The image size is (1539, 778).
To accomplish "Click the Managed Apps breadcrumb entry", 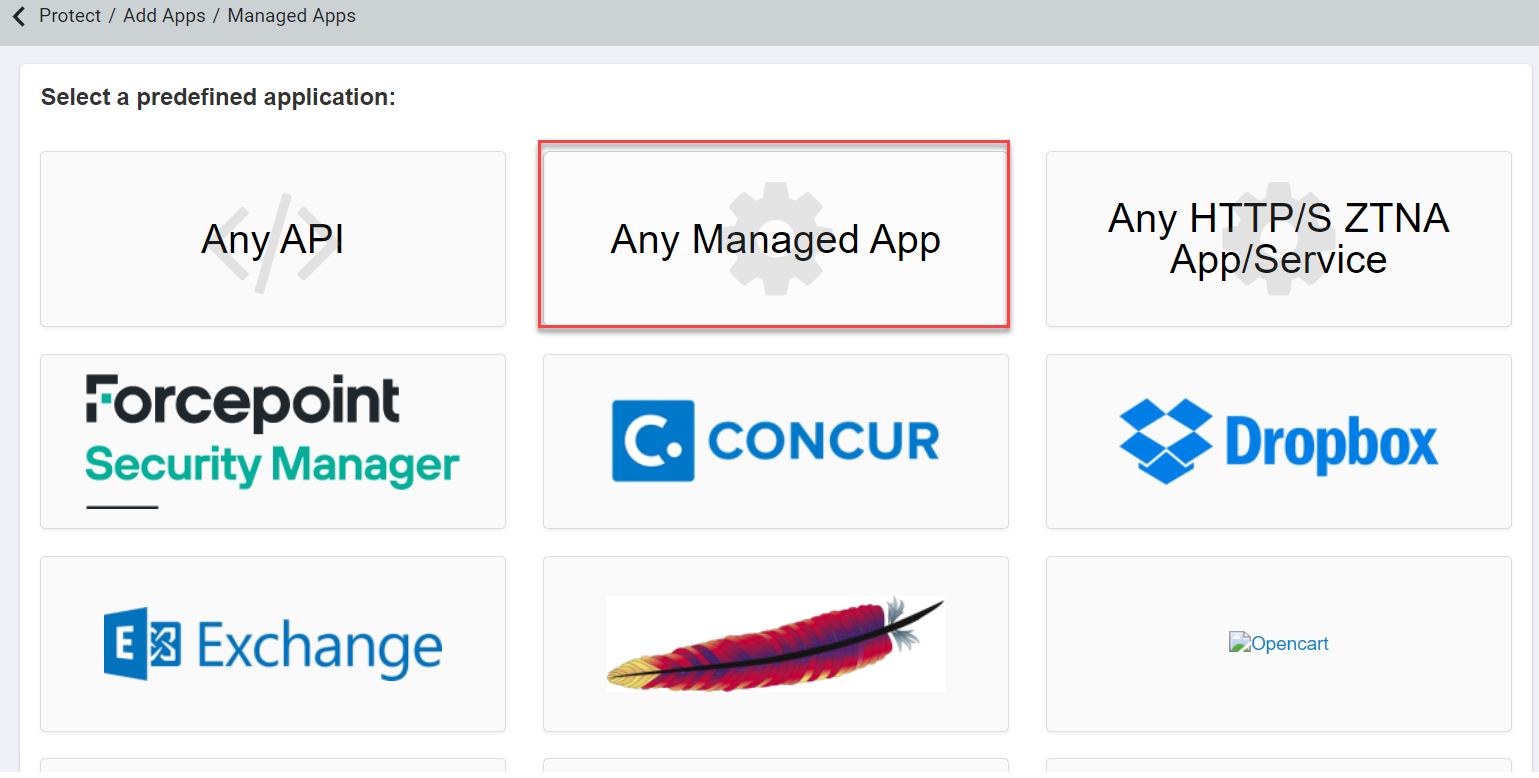I will coord(291,15).
